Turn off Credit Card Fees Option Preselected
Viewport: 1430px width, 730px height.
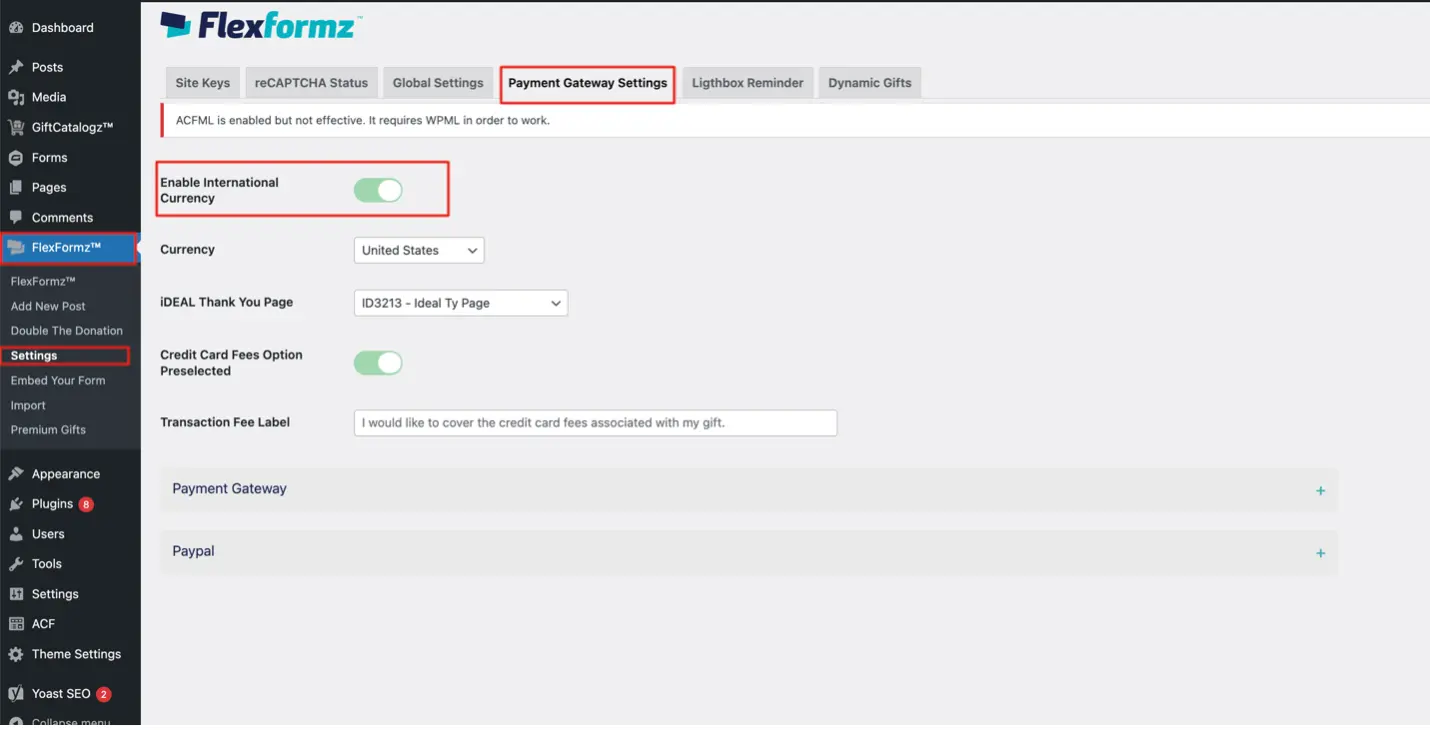point(378,363)
